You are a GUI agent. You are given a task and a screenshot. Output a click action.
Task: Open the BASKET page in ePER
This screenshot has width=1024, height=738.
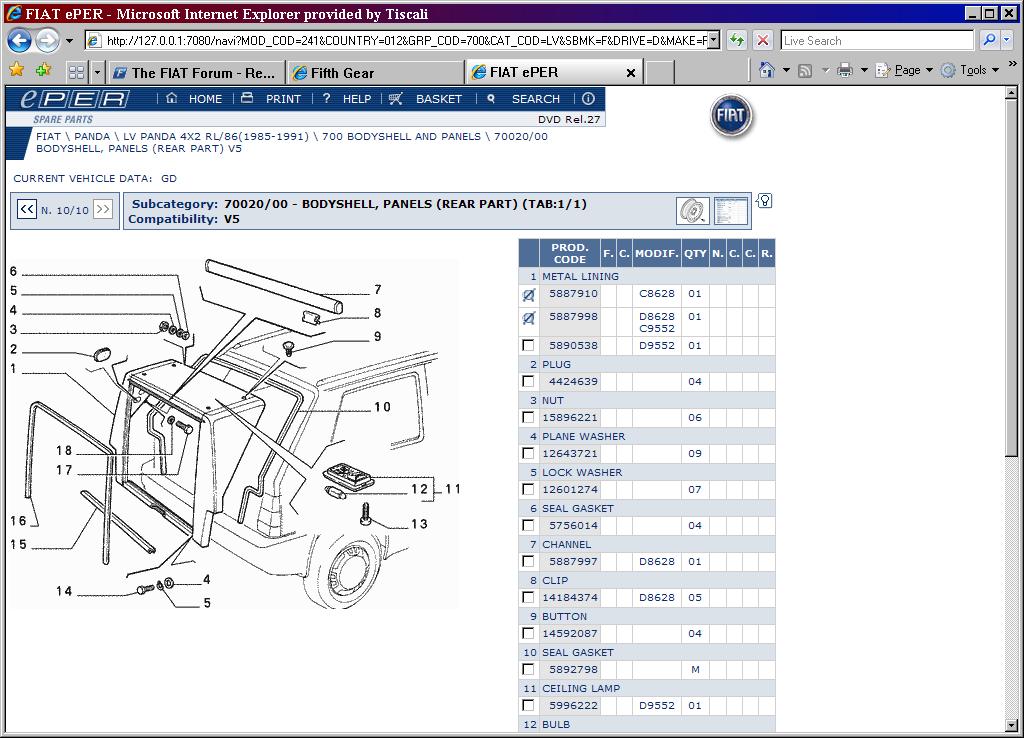coord(427,99)
